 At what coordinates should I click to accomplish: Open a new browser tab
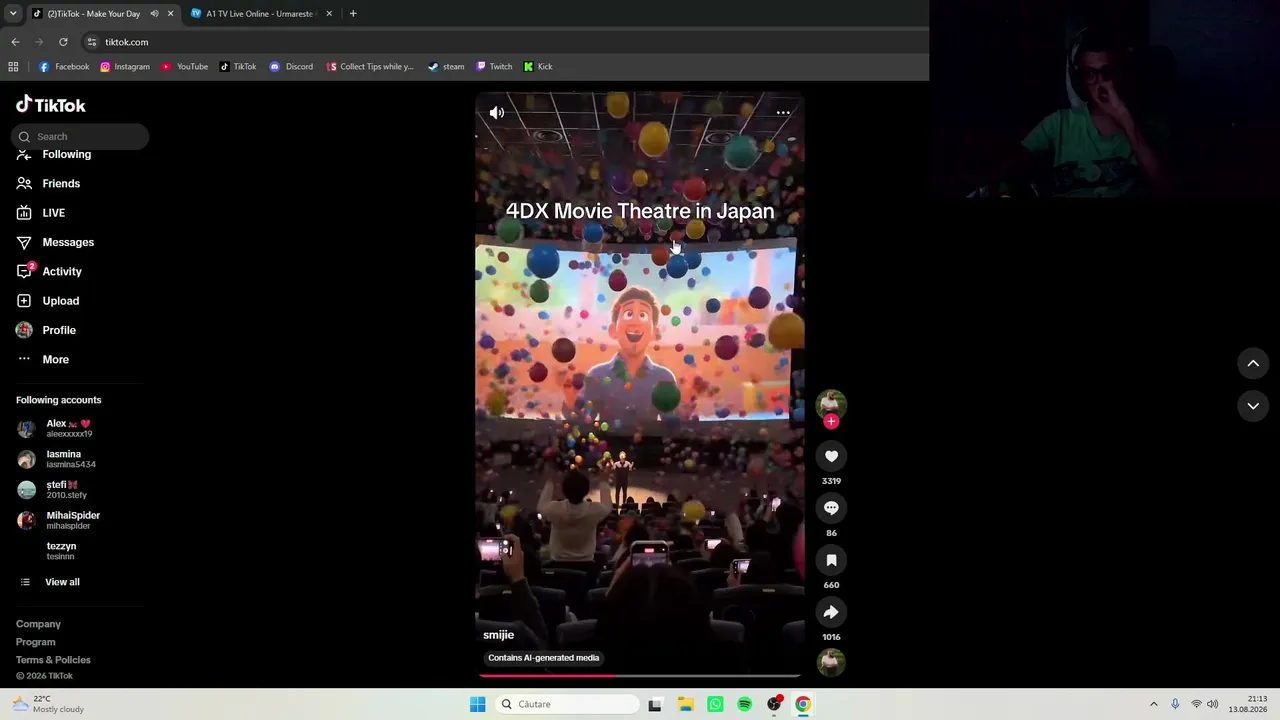[353, 14]
